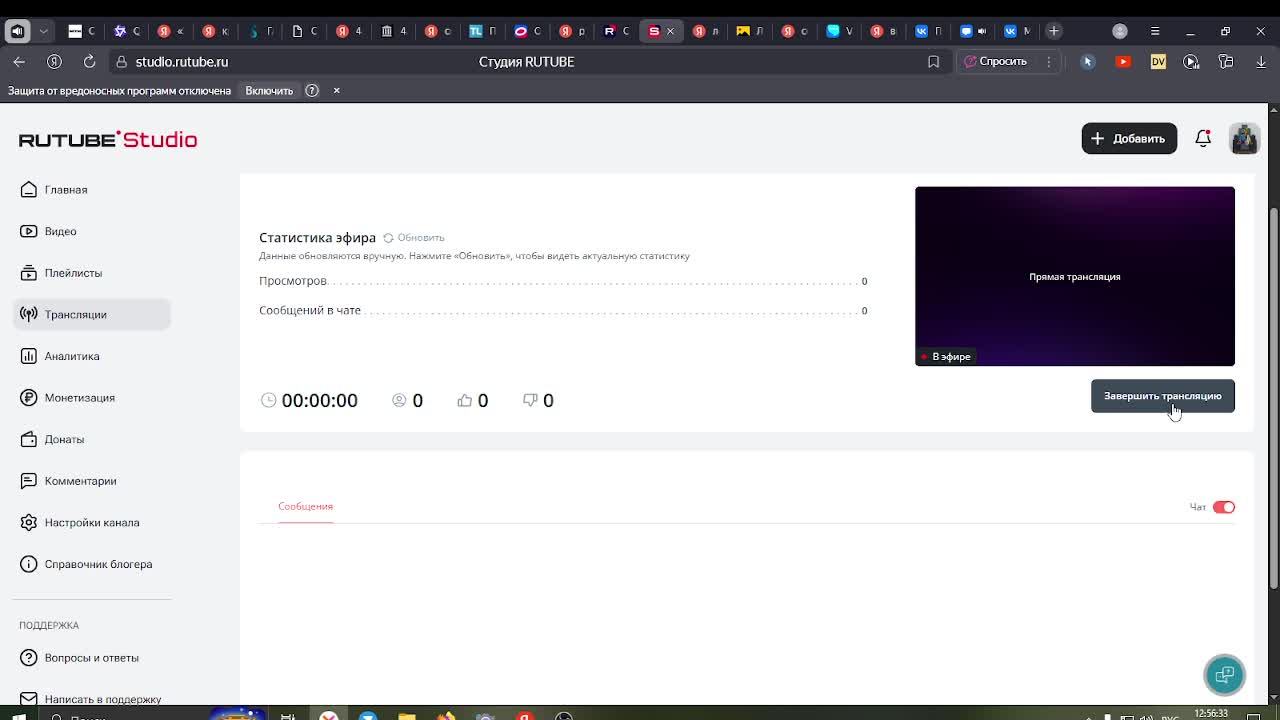
Task: Toggle the Чат switch off
Action: tap(1224, 507)
